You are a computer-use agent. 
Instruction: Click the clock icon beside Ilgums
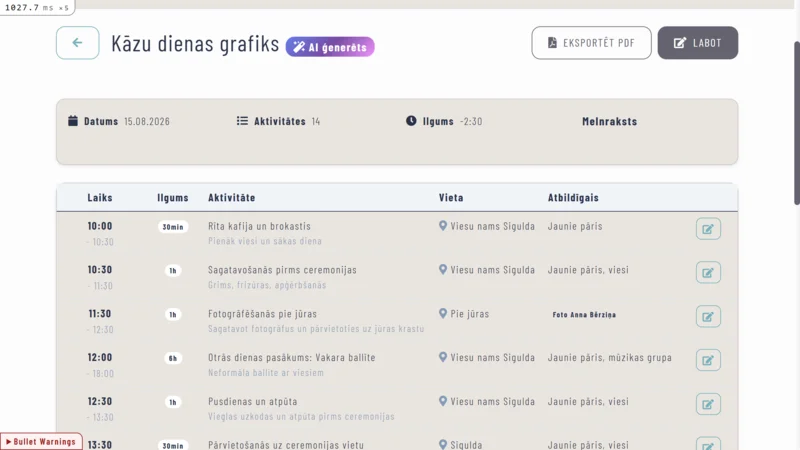pyautogui.click(x=411, y=121)
